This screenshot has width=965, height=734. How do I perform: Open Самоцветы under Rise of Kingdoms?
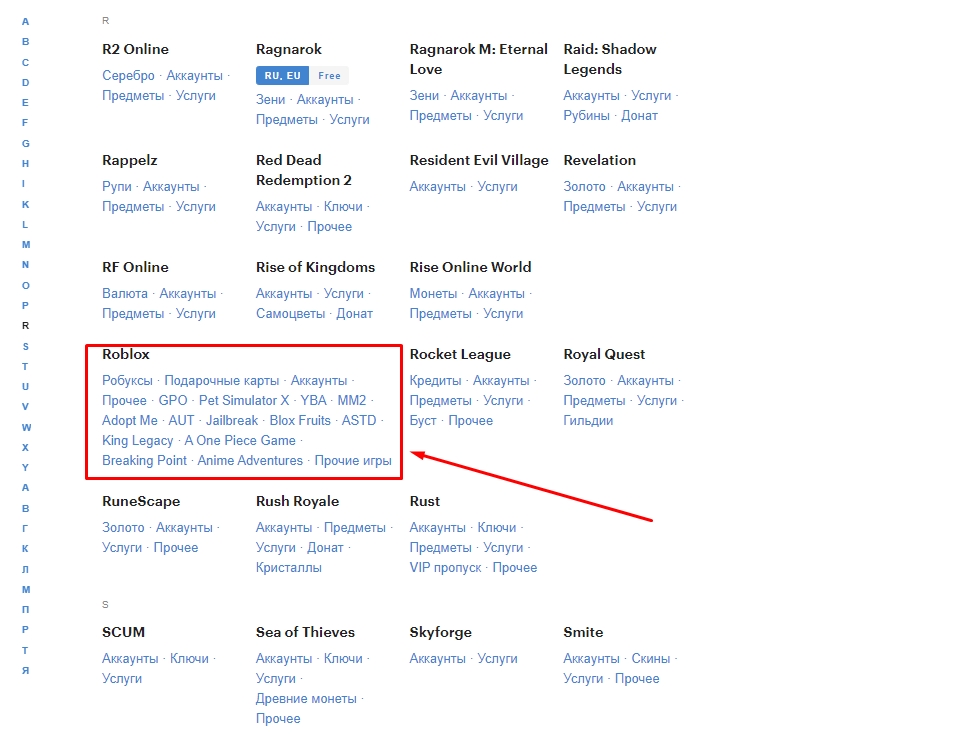(290, 314)
